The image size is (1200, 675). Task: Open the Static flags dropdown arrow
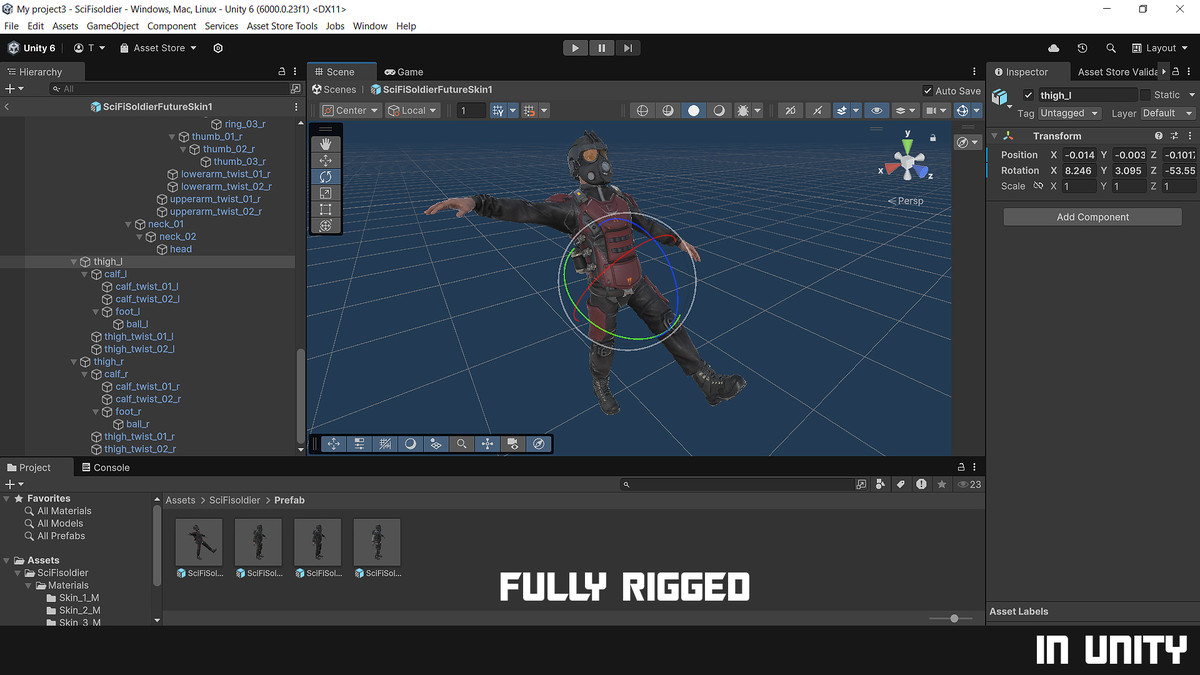[x=1190, y=95]
